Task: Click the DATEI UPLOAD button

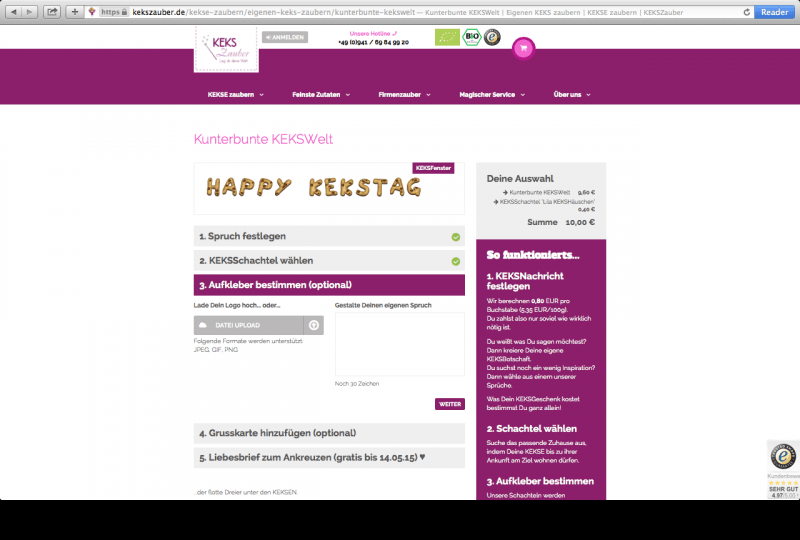Action: [248, 325]
